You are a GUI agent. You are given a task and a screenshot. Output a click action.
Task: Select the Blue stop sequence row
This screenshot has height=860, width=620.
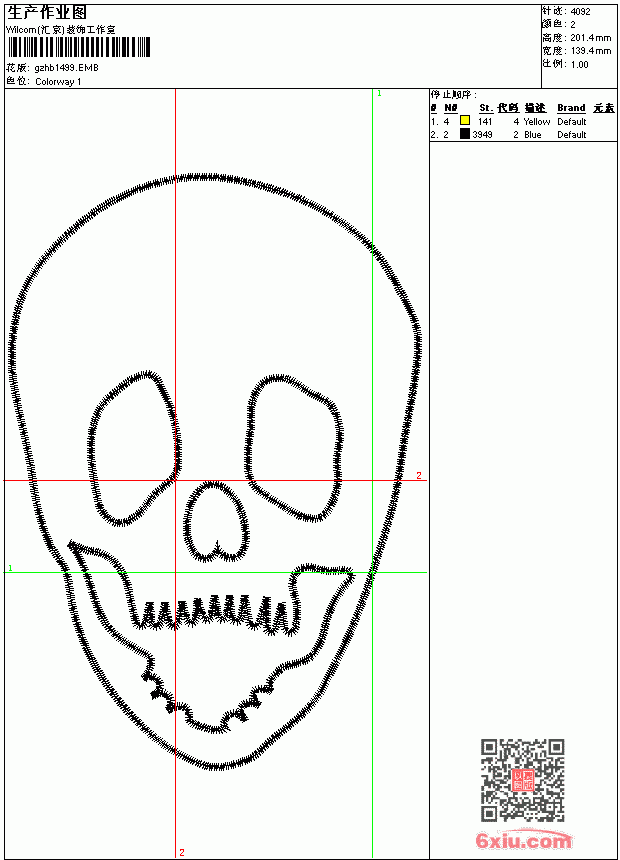point(523,134)
